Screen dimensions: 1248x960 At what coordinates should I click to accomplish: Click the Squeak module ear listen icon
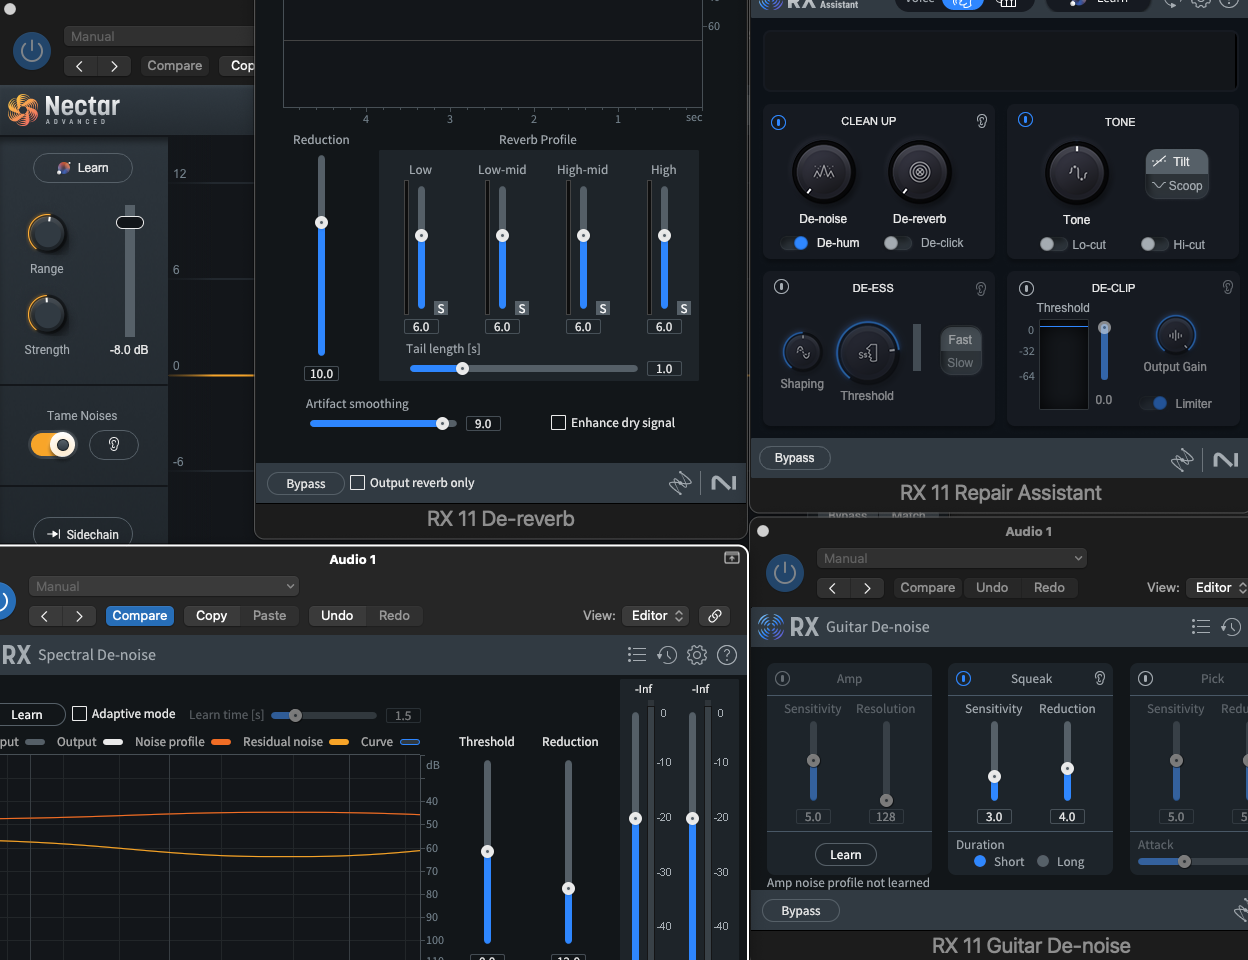1100,678
